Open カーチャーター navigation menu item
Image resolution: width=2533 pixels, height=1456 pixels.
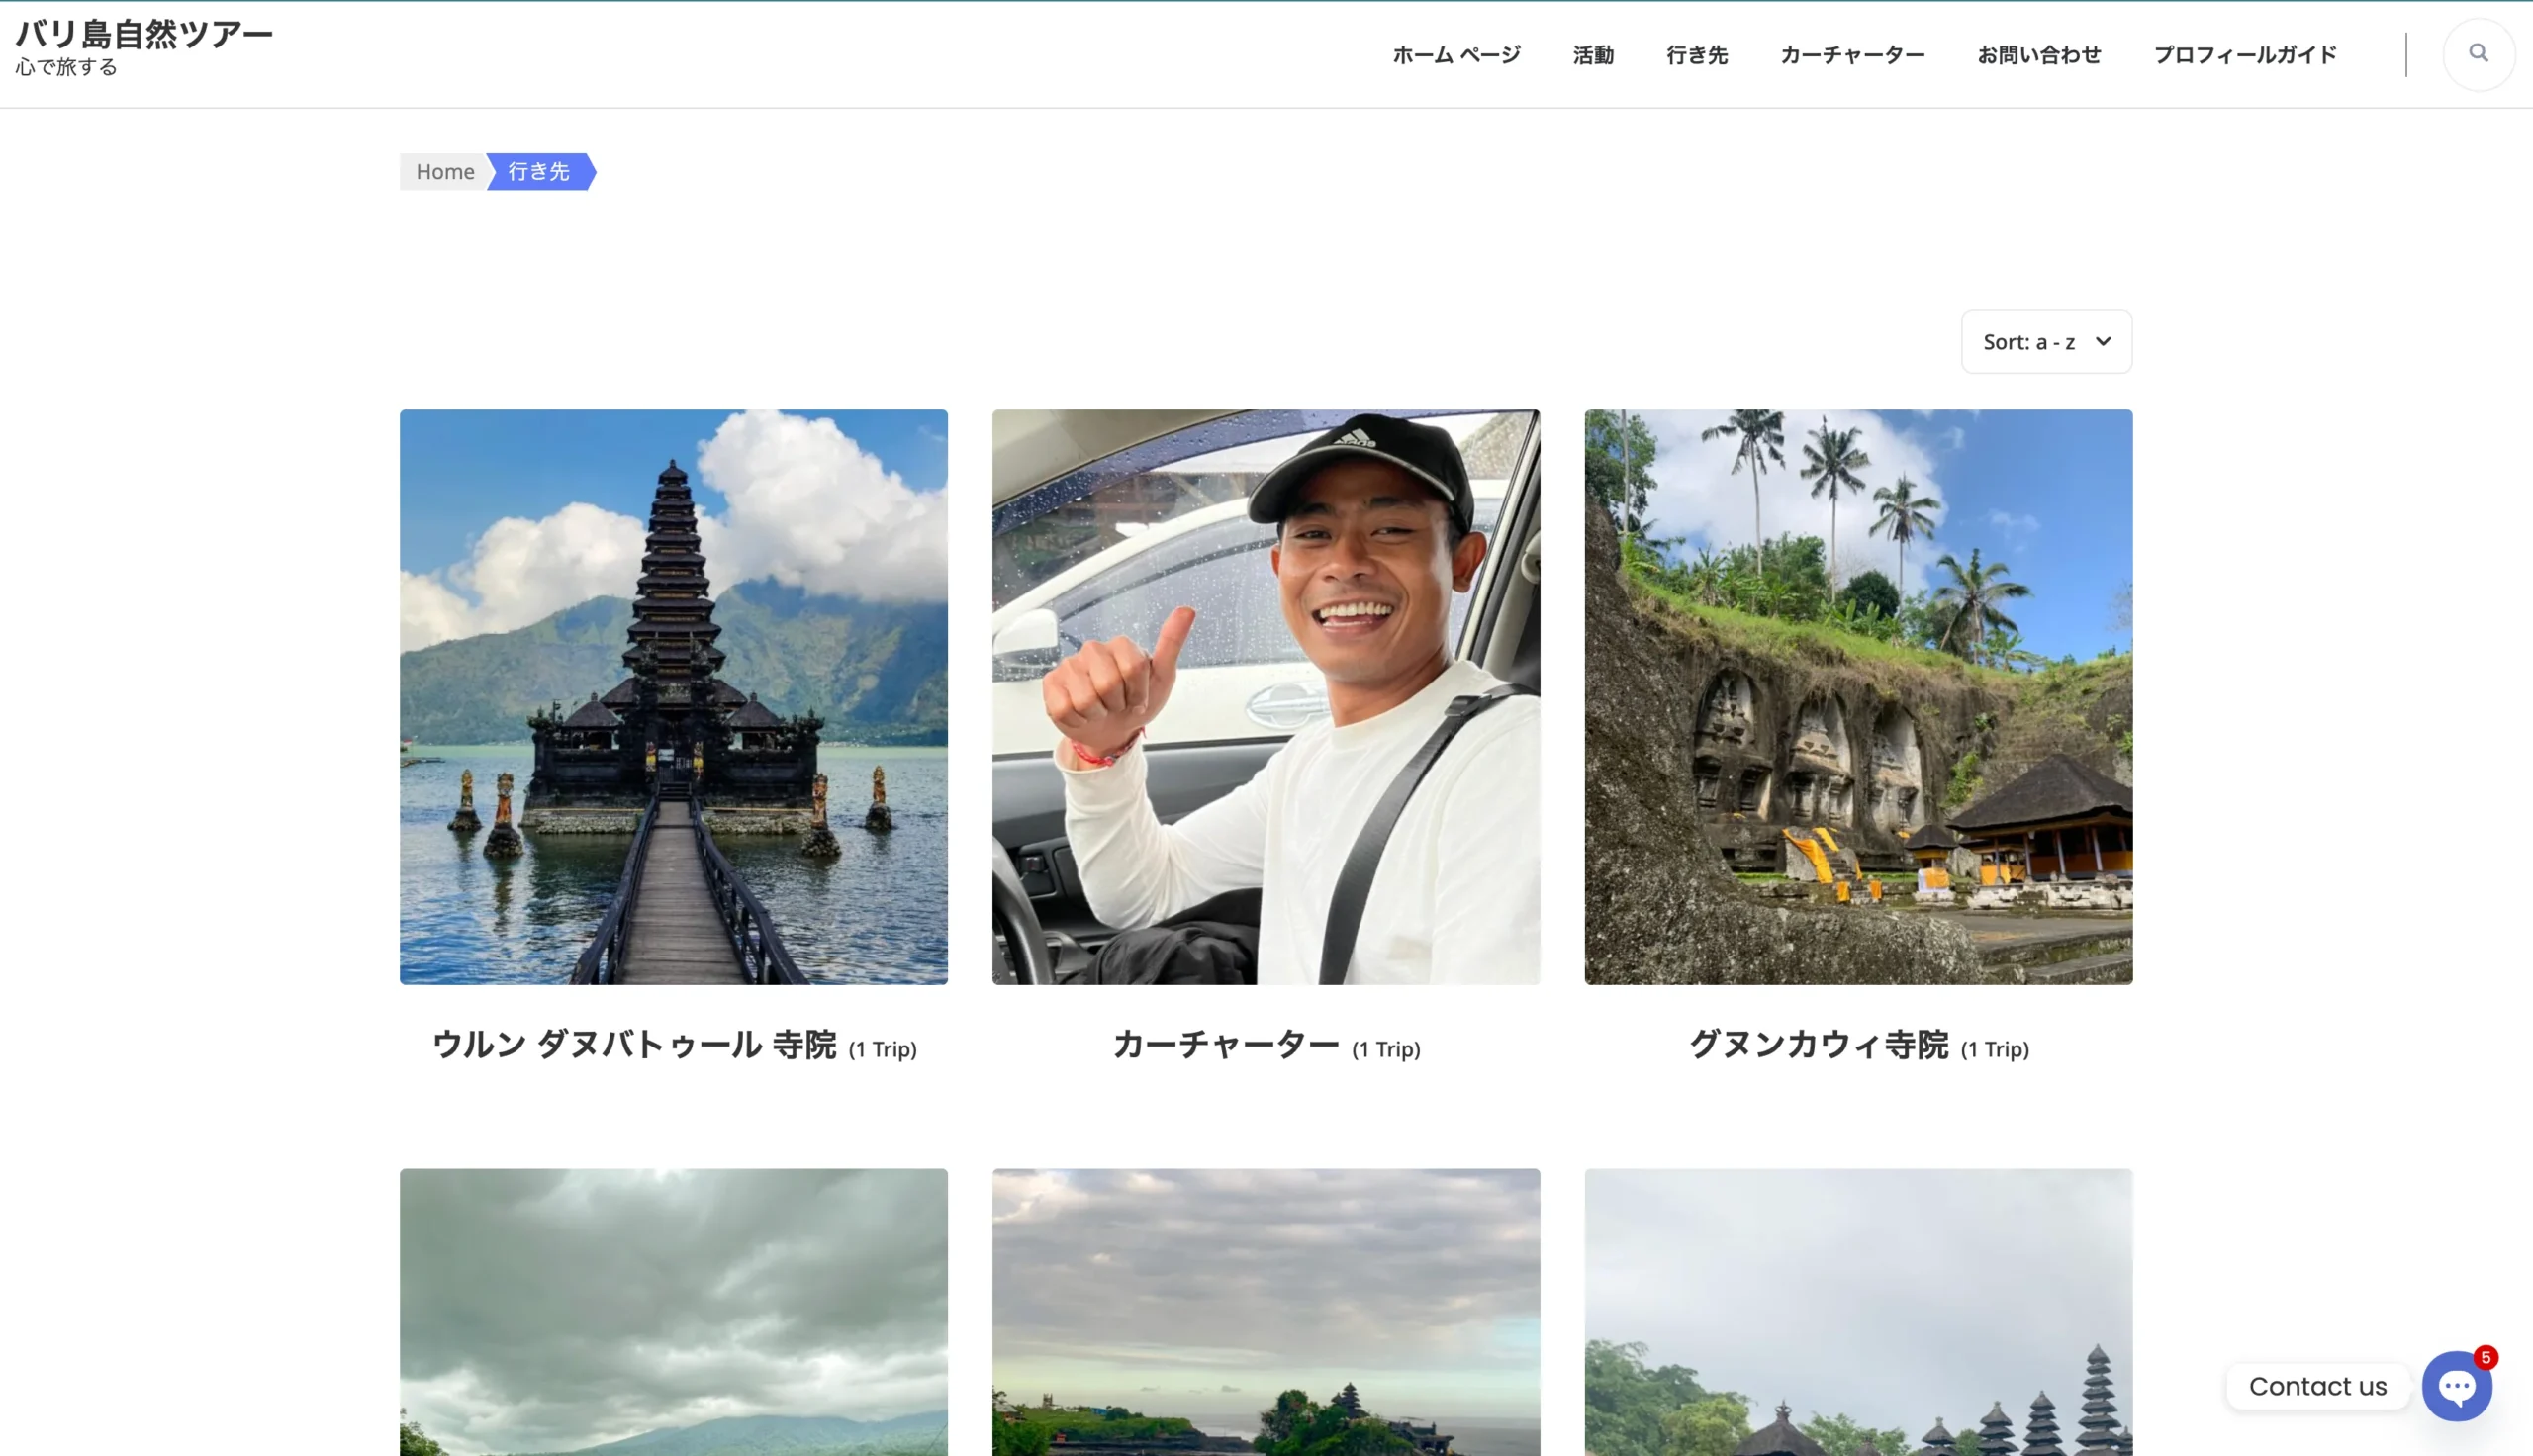point(1852,55)
